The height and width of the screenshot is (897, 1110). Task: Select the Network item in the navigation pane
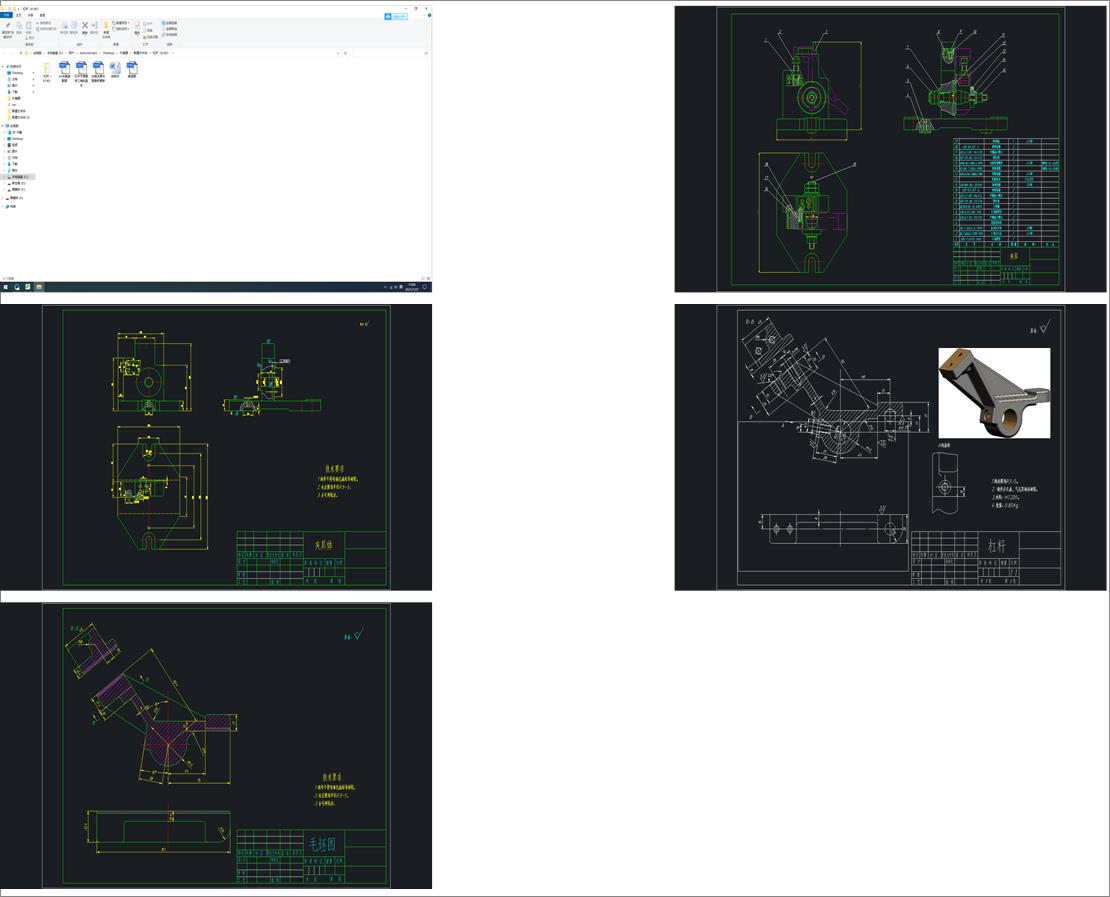[11, 207]
